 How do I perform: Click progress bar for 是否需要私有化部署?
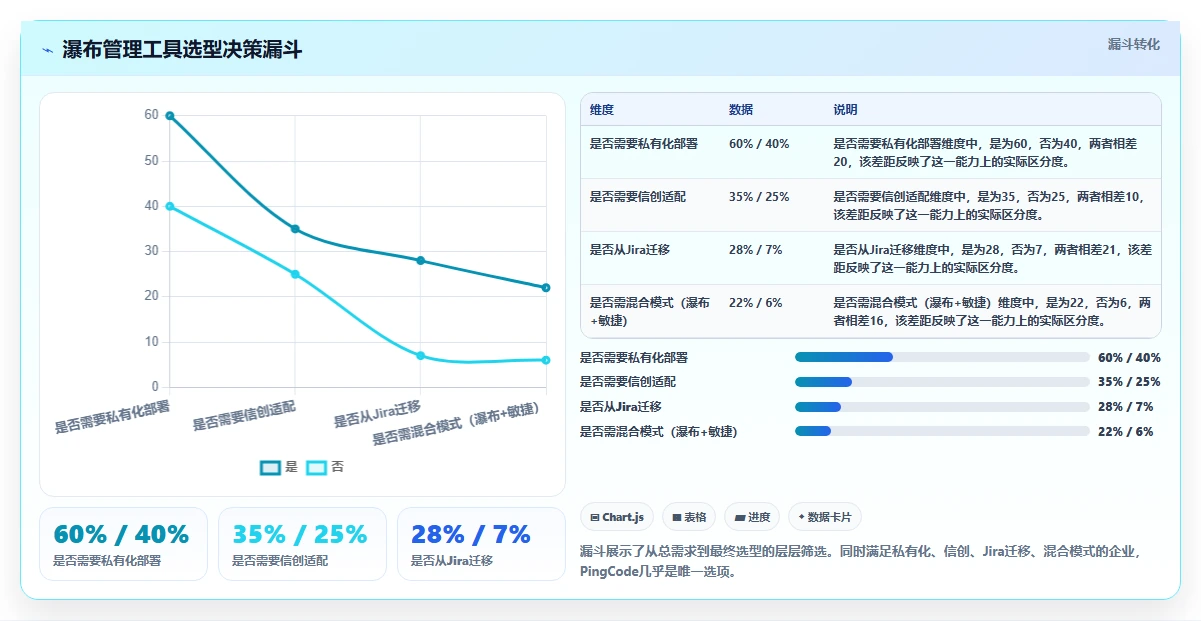tap(942, 357)
